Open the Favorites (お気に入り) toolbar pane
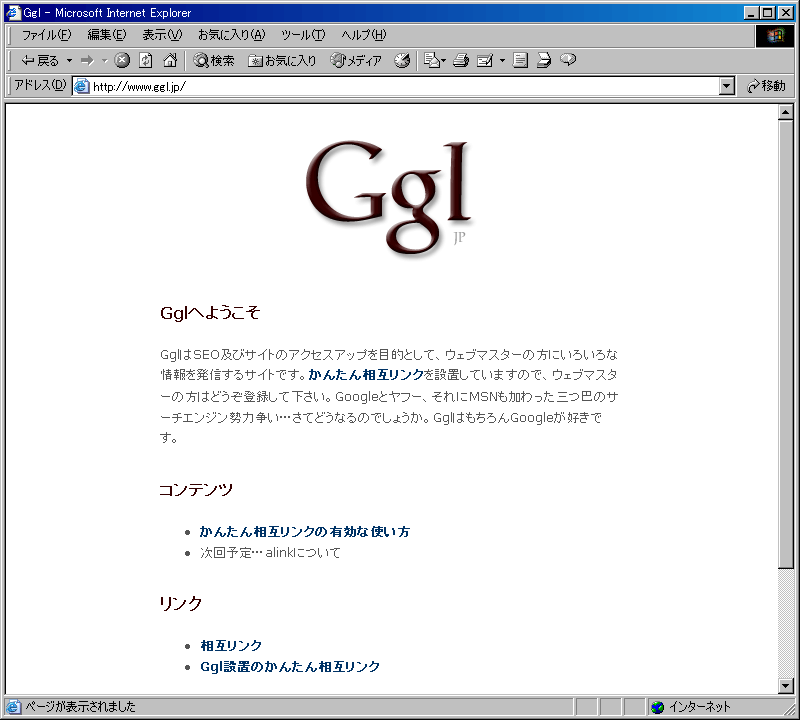Image resolution: width=800 pixels, height=720 pixels. click(x=282, y=61)
